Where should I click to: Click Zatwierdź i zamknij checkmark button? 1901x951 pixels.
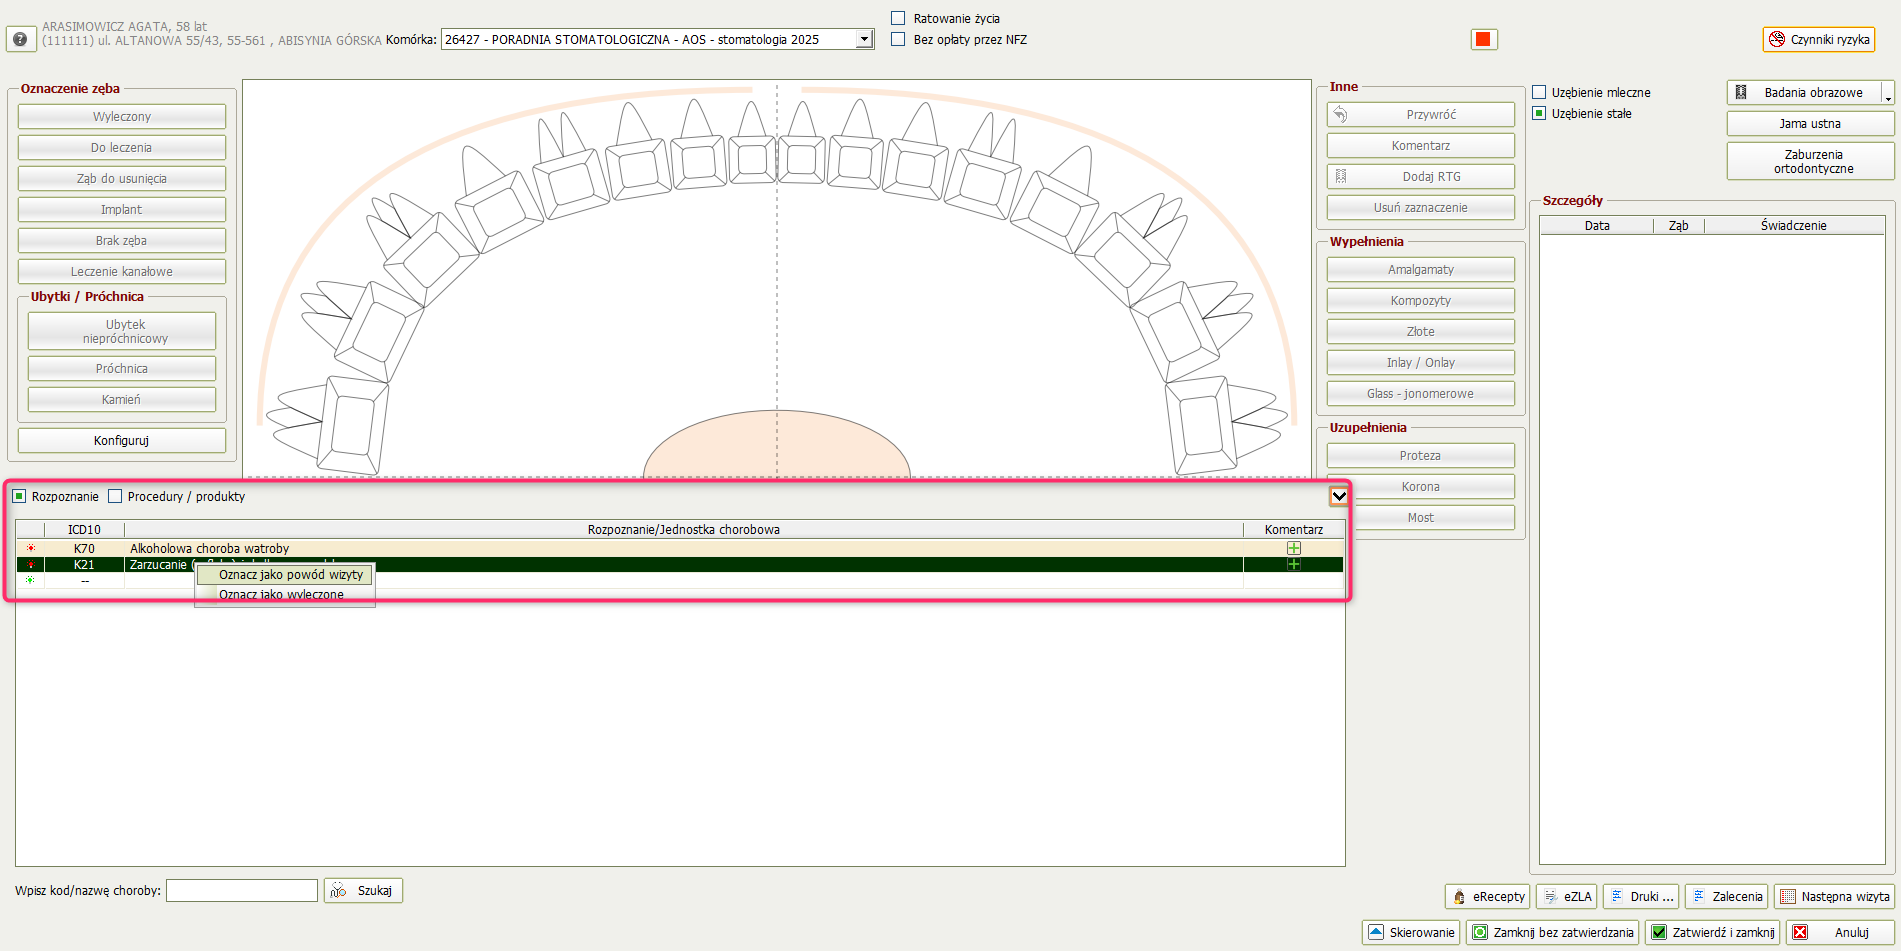1712,932
